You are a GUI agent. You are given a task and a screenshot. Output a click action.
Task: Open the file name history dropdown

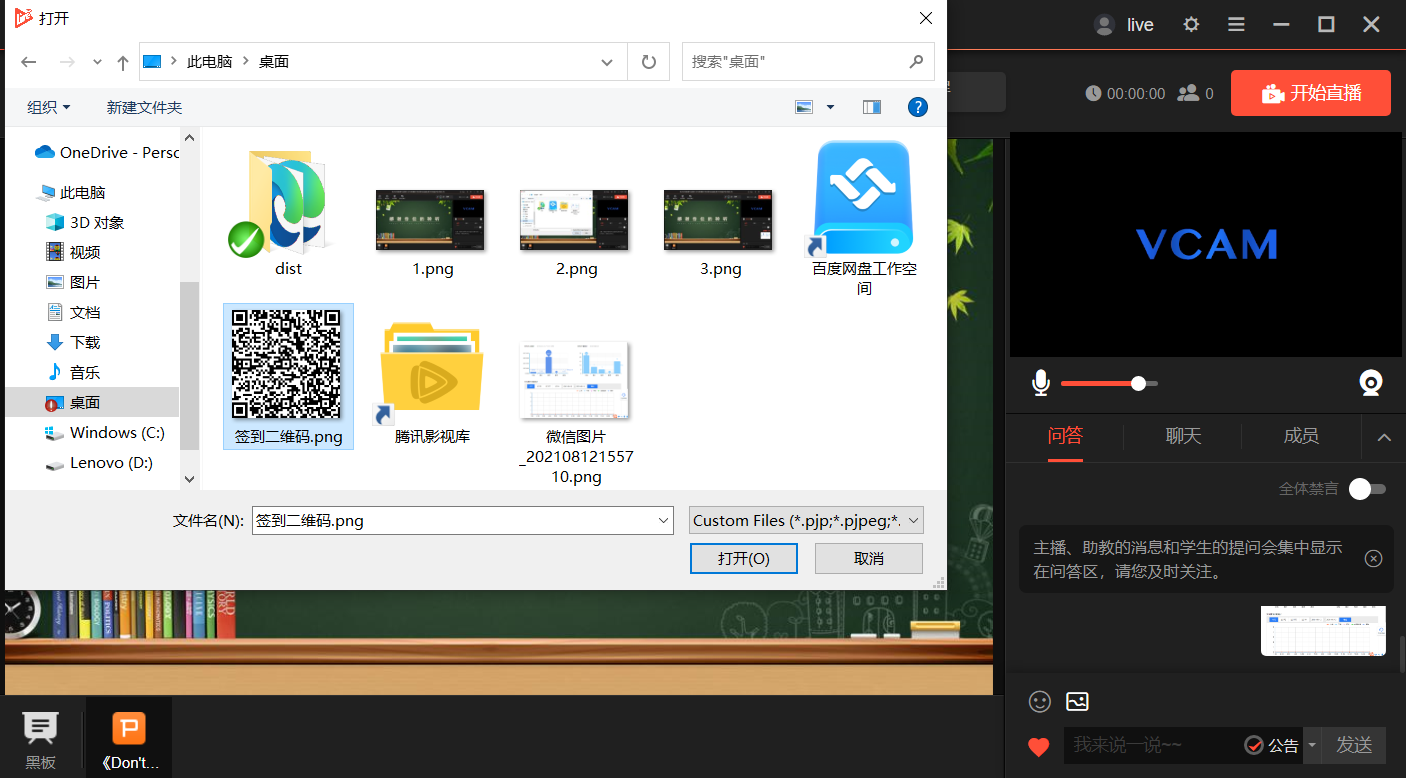pos(664,520)
